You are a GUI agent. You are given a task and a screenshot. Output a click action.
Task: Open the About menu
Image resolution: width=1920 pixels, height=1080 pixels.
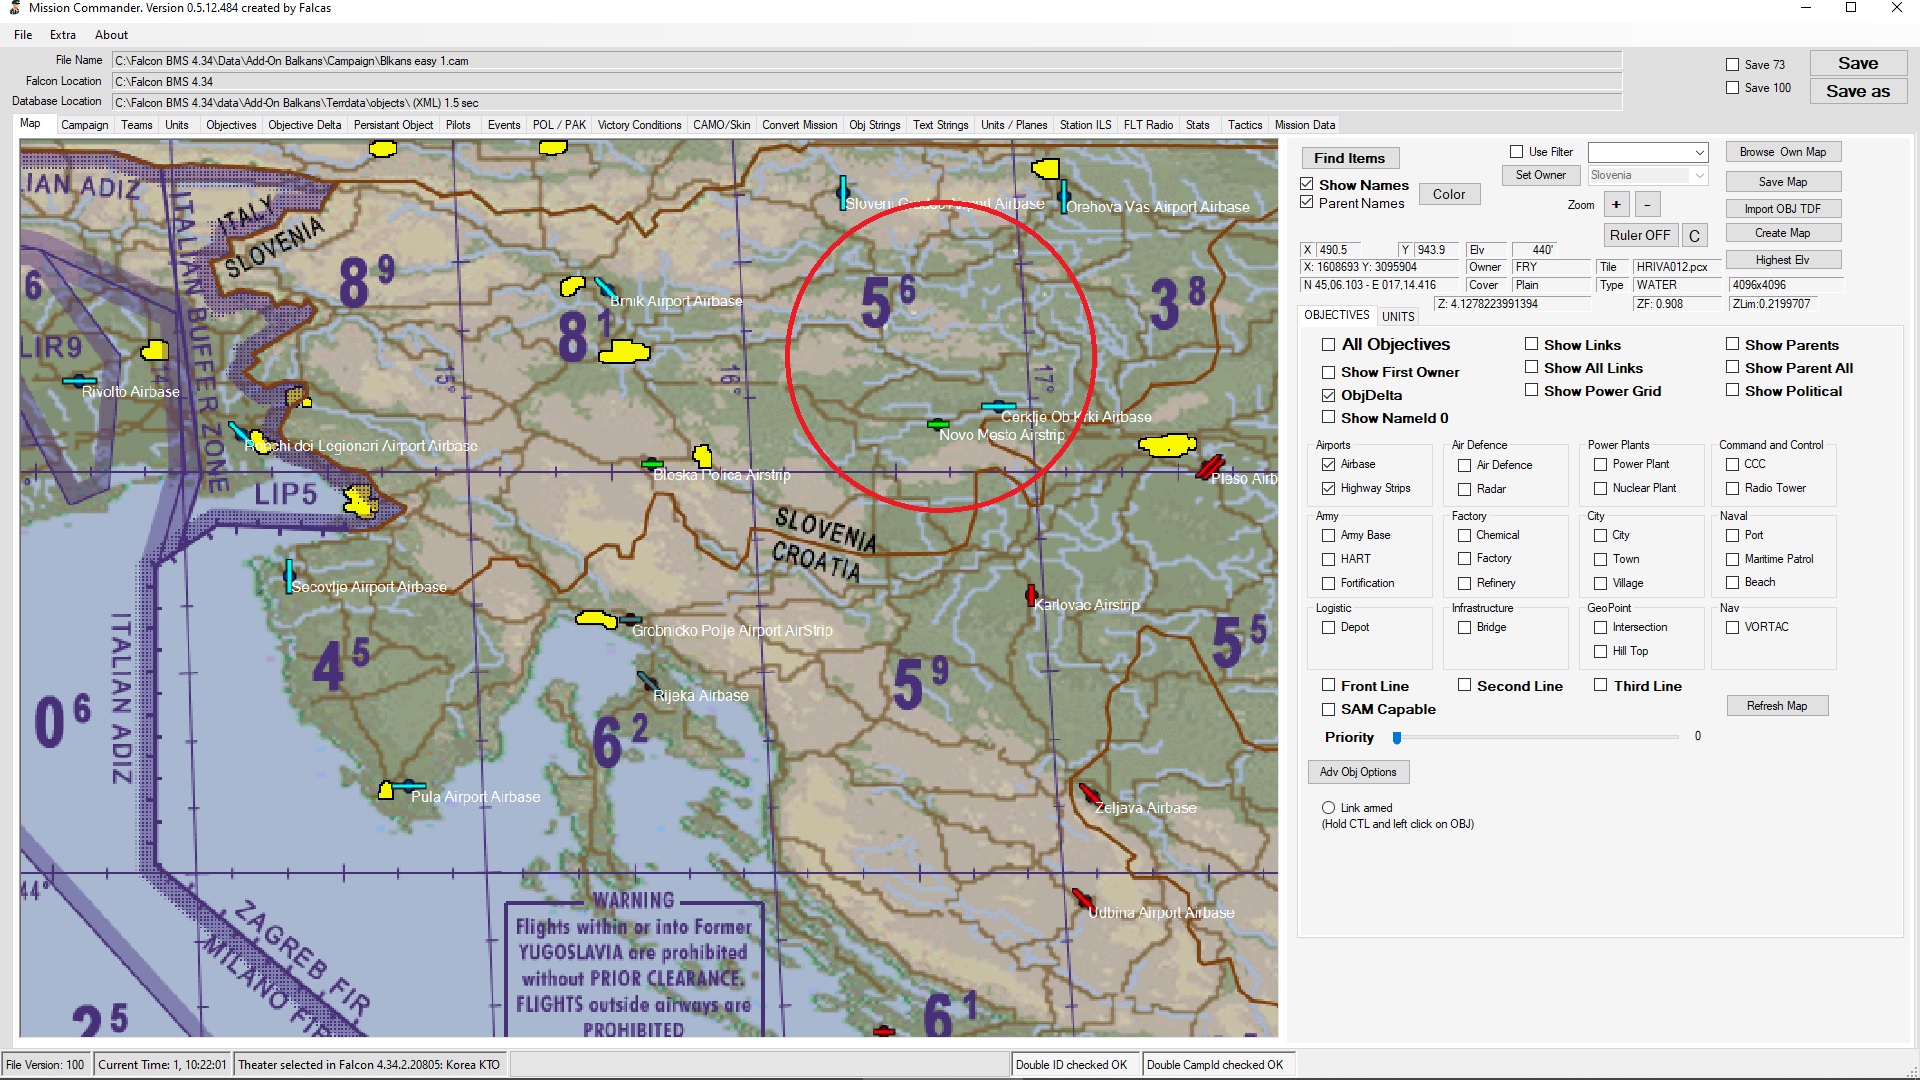[111, 35]
